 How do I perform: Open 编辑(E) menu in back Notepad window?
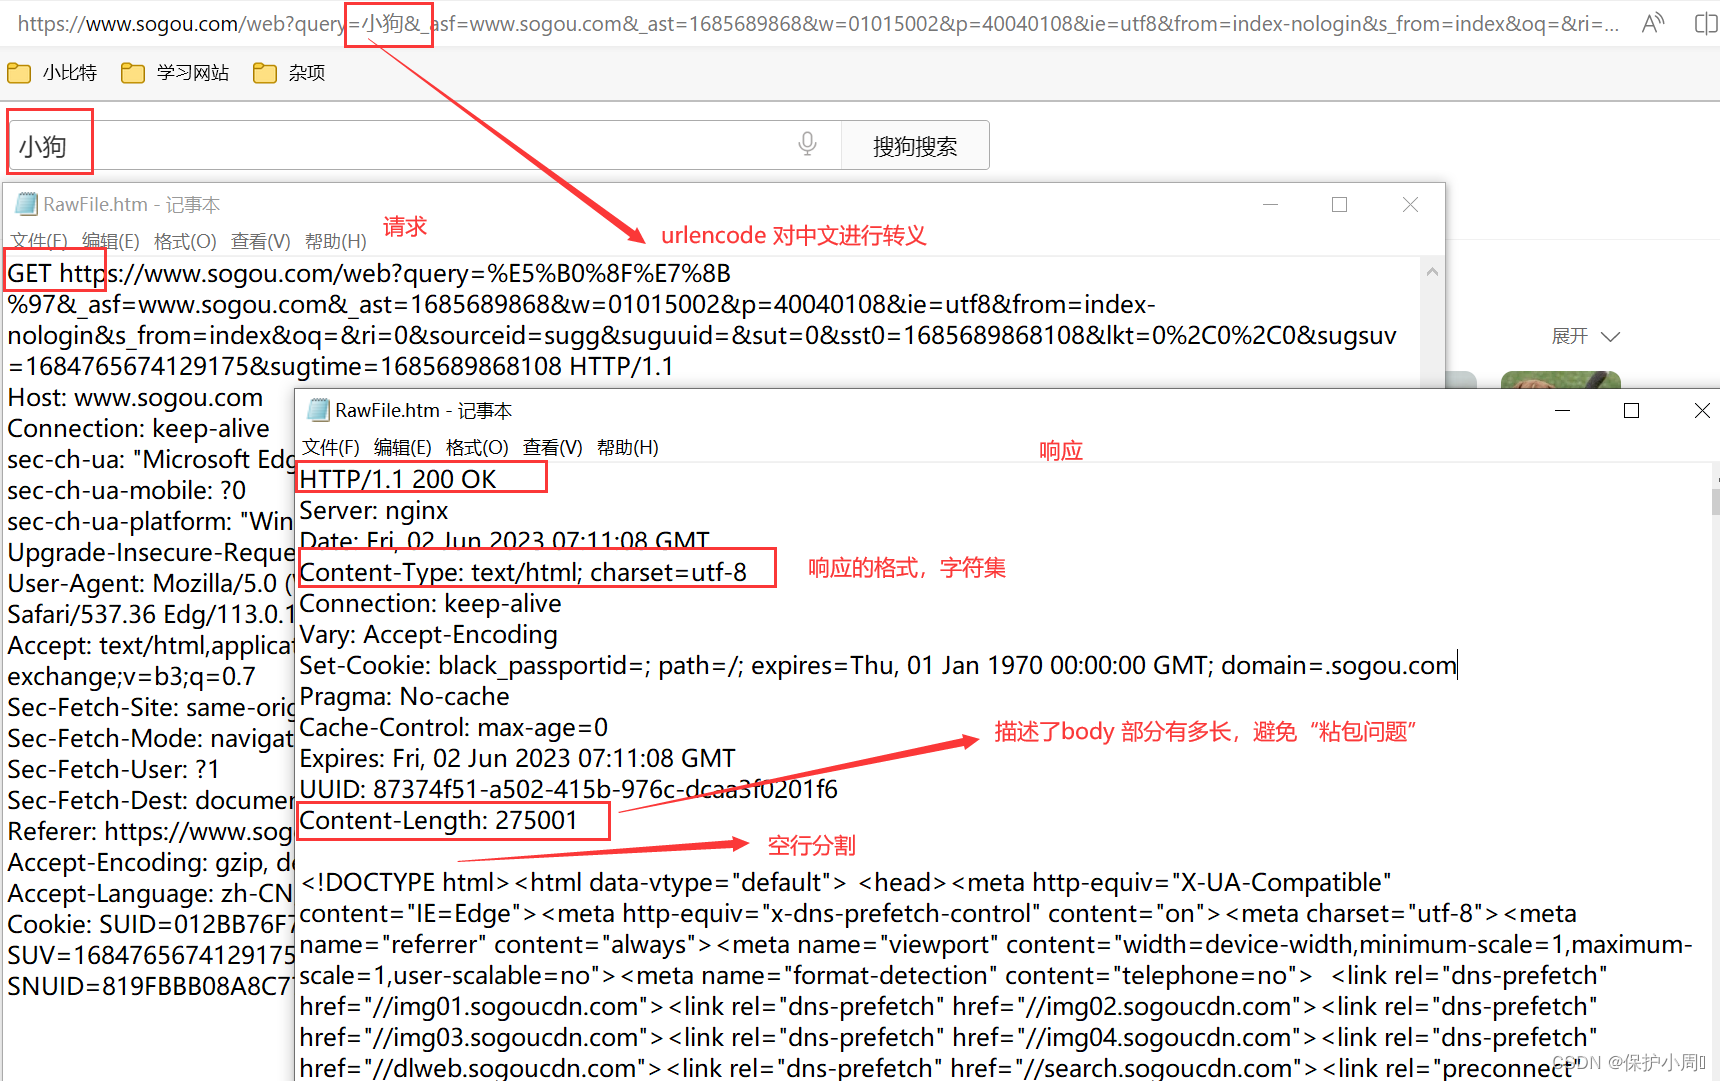click(x=111, y=242)
